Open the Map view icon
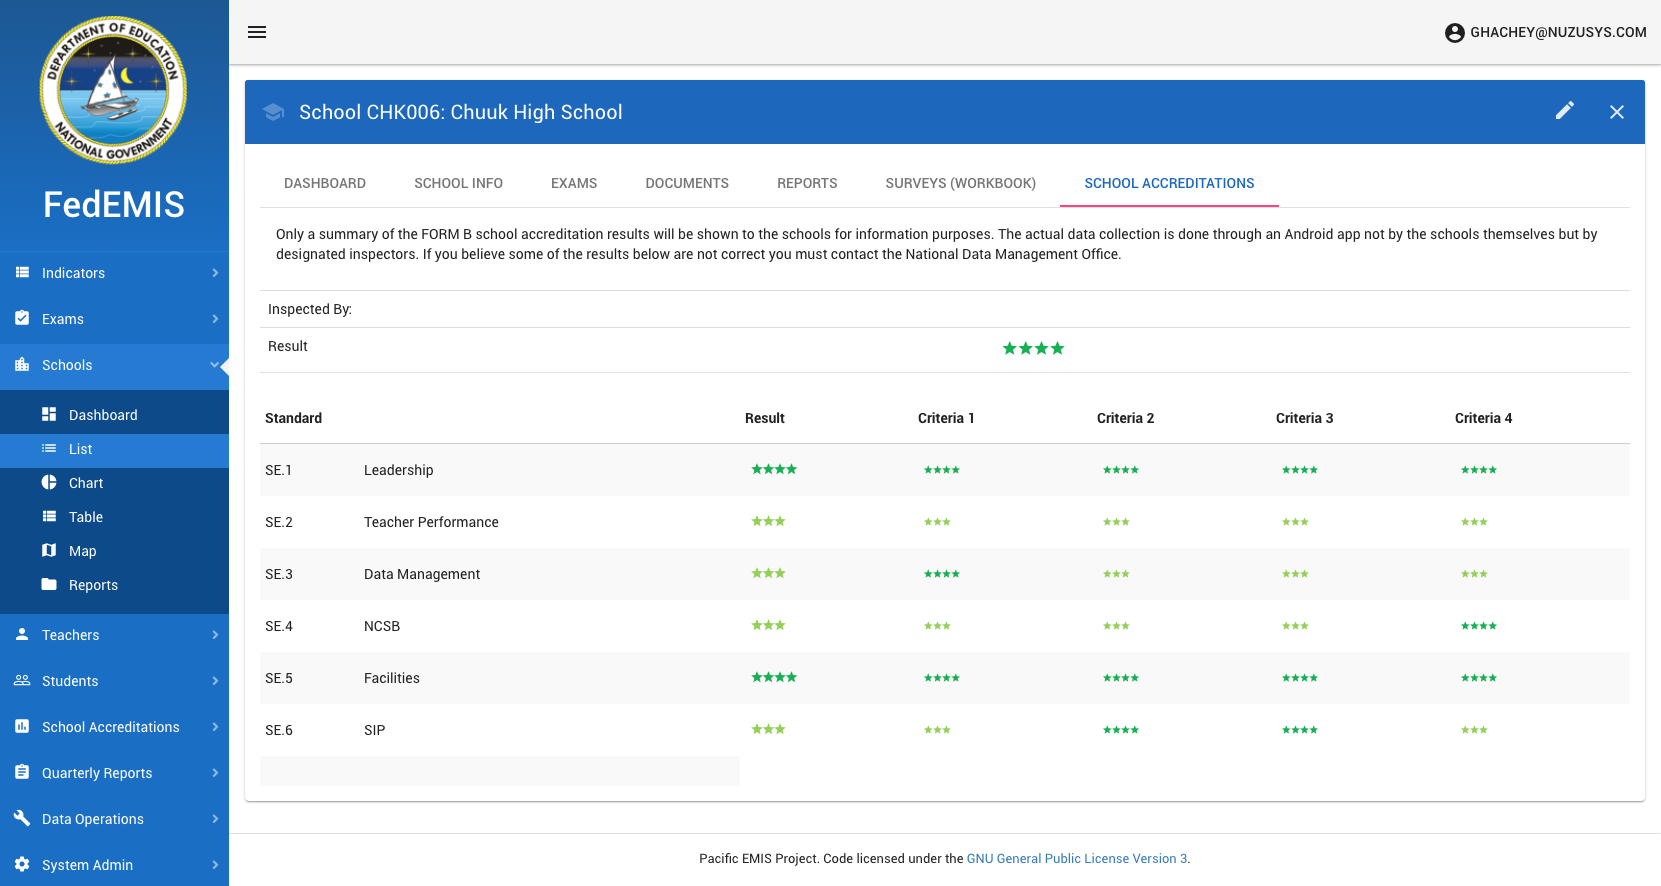The width and height of the screenshot is (1661, 886). [x=49, y=551]
